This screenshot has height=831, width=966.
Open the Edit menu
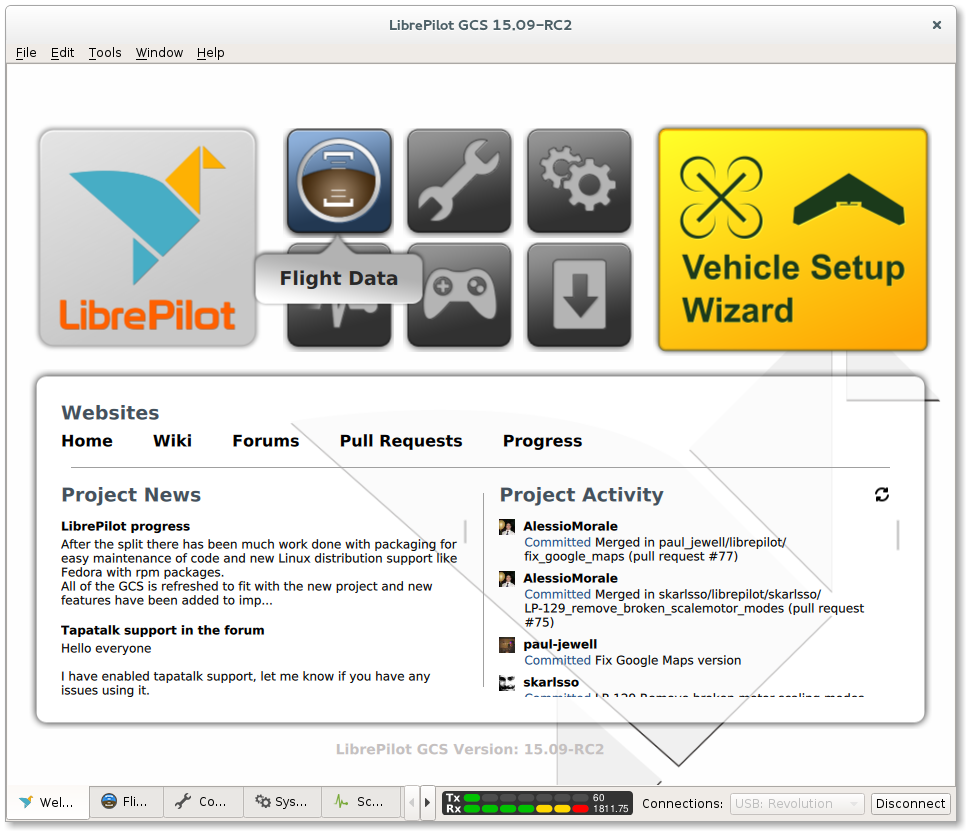[62, 53]
